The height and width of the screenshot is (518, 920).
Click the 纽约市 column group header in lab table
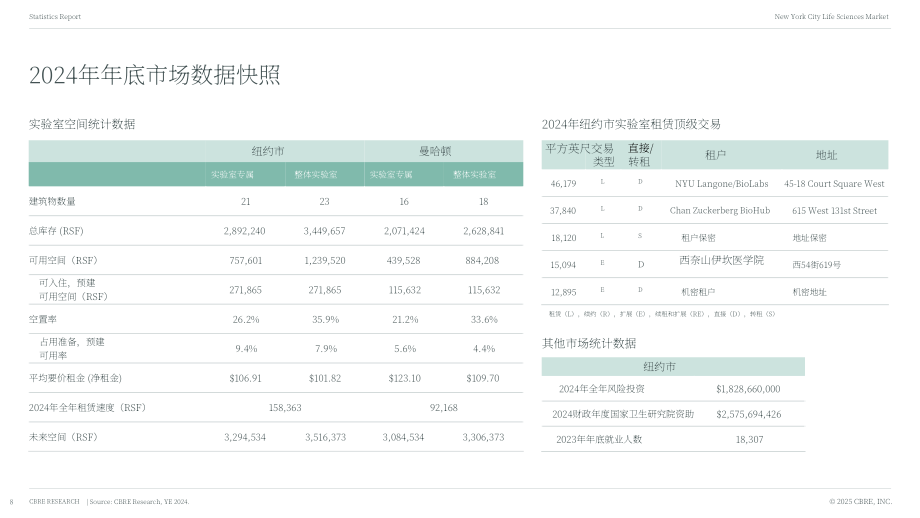click(x=268, y=151)
